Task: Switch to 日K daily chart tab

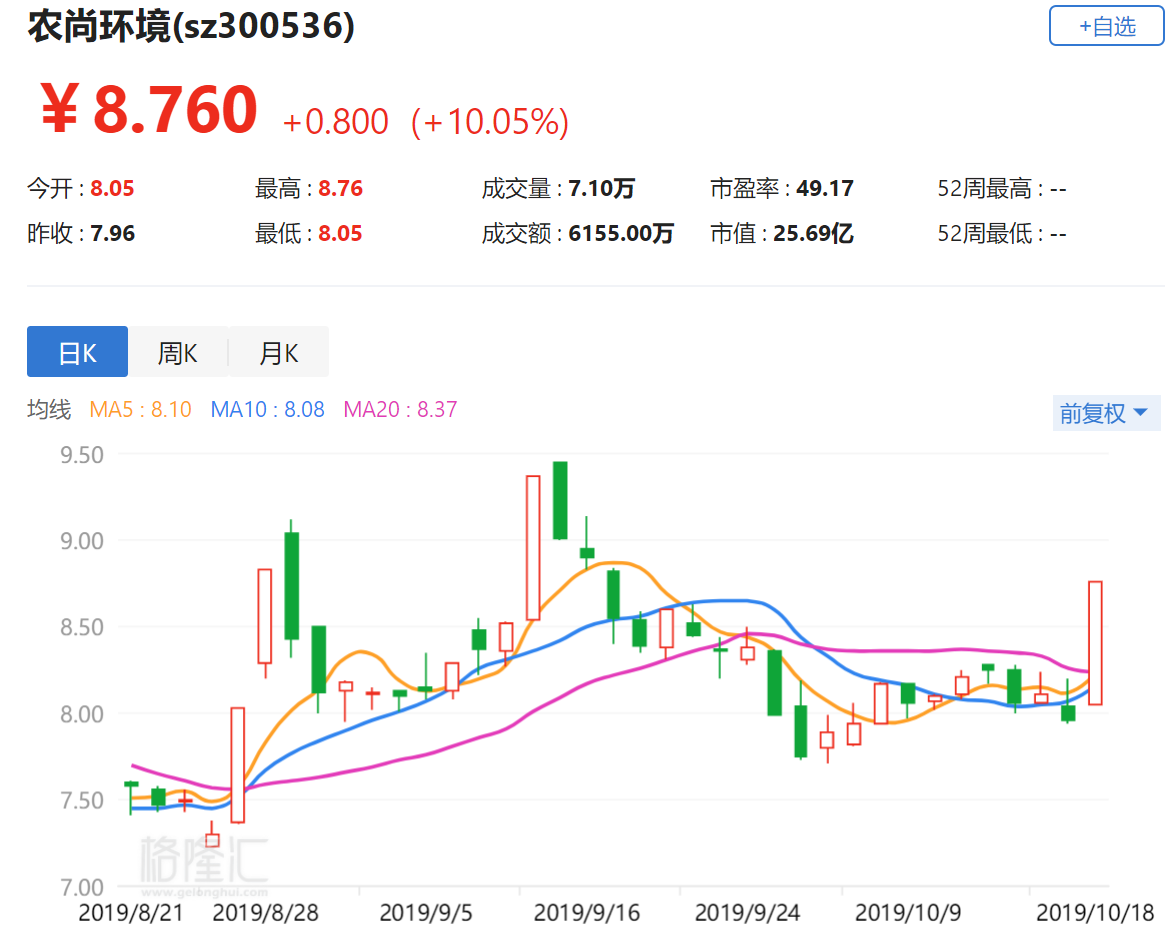Action: 78,352
